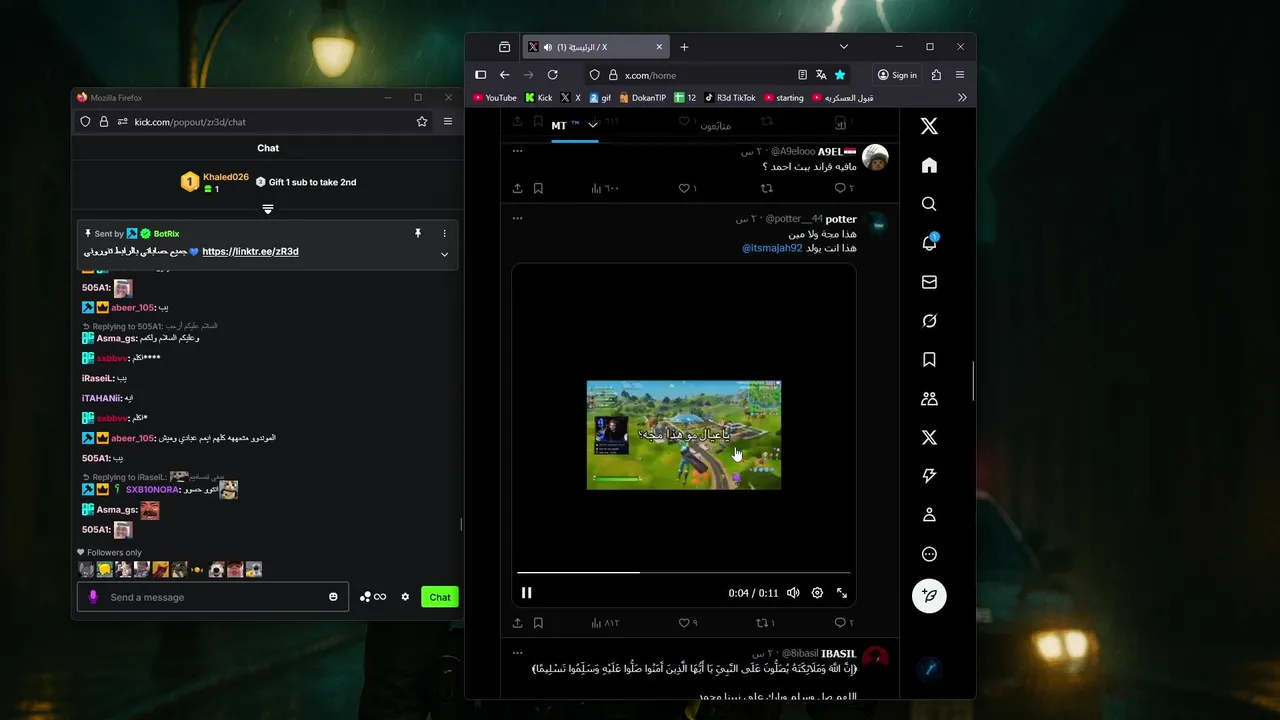This screenshot has height=720, width=1280.
Task: Select the X home browser tab
Action: coord(595,47)
